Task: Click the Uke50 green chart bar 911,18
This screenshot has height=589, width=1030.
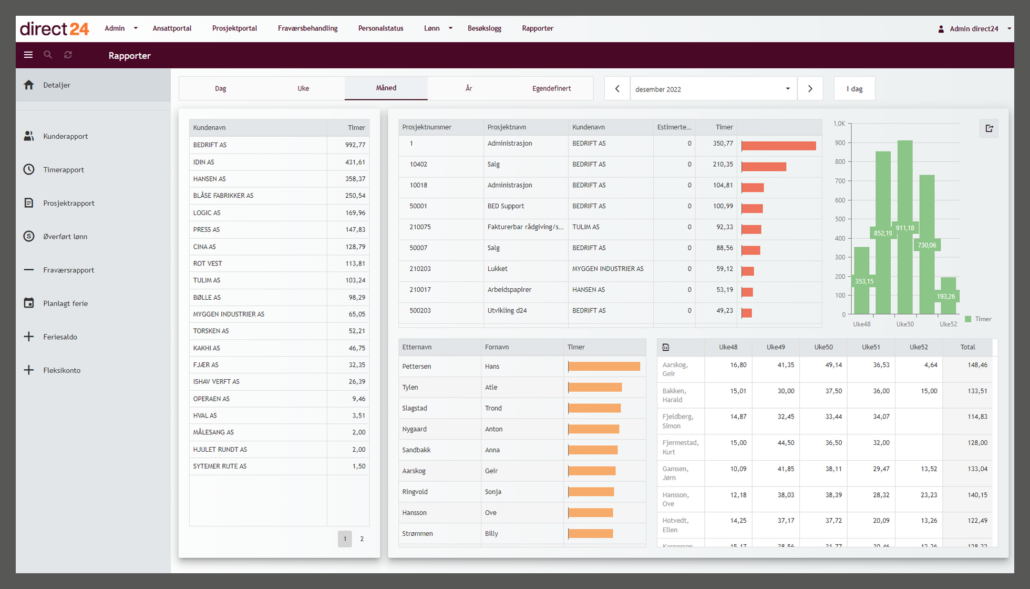Action: pyautogui.click(x=905, y=227)
